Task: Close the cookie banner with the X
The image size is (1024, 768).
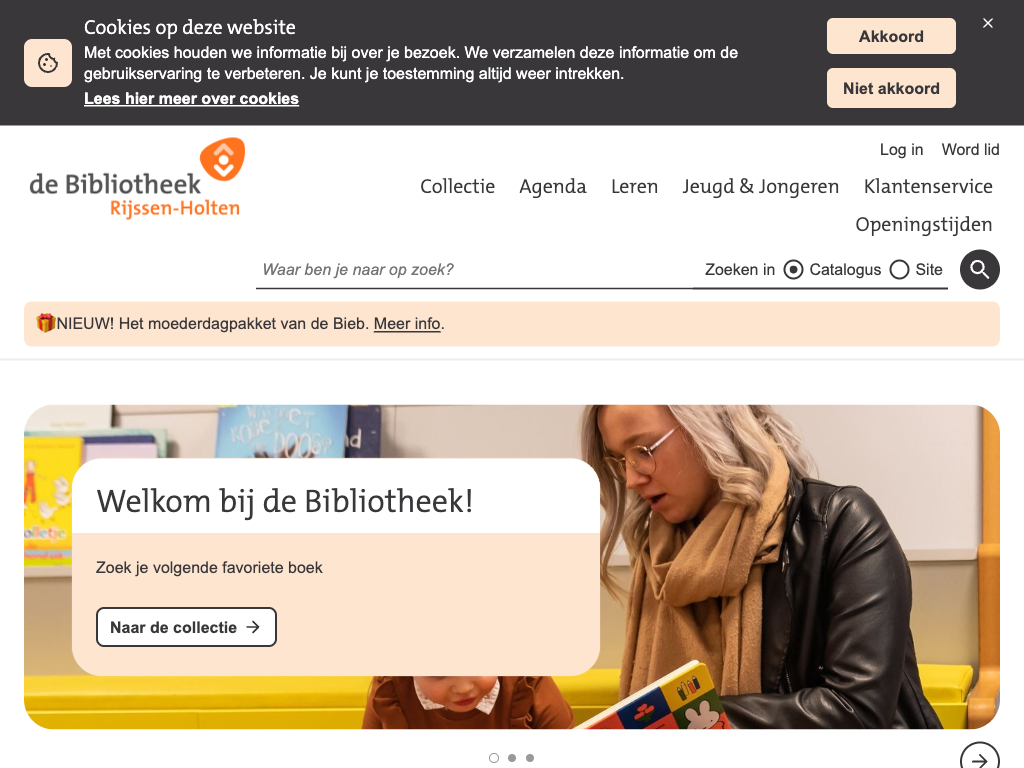Action: (x=987, y=23)
